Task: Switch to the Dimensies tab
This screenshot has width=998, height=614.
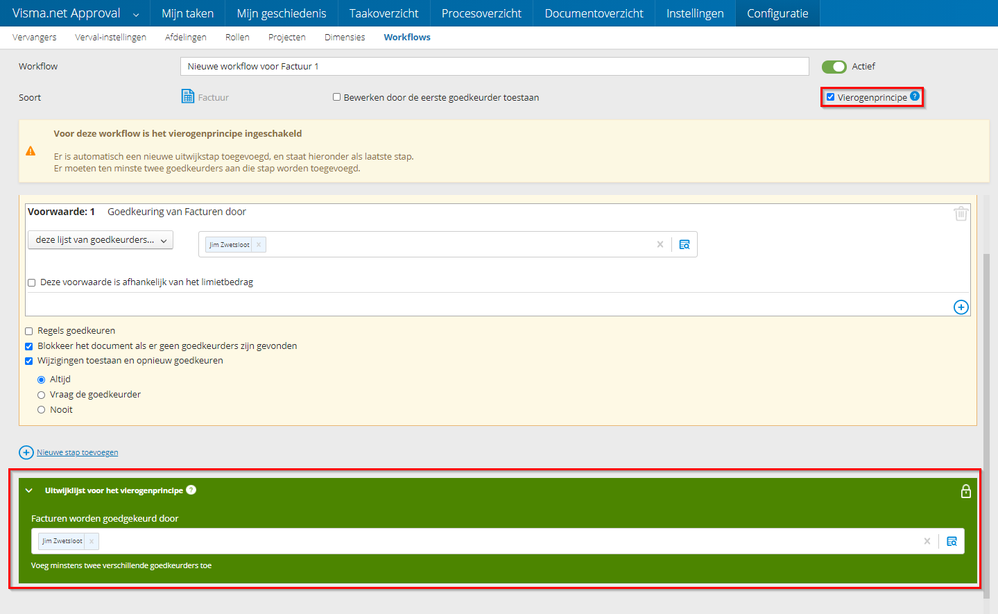Action: 344,37
